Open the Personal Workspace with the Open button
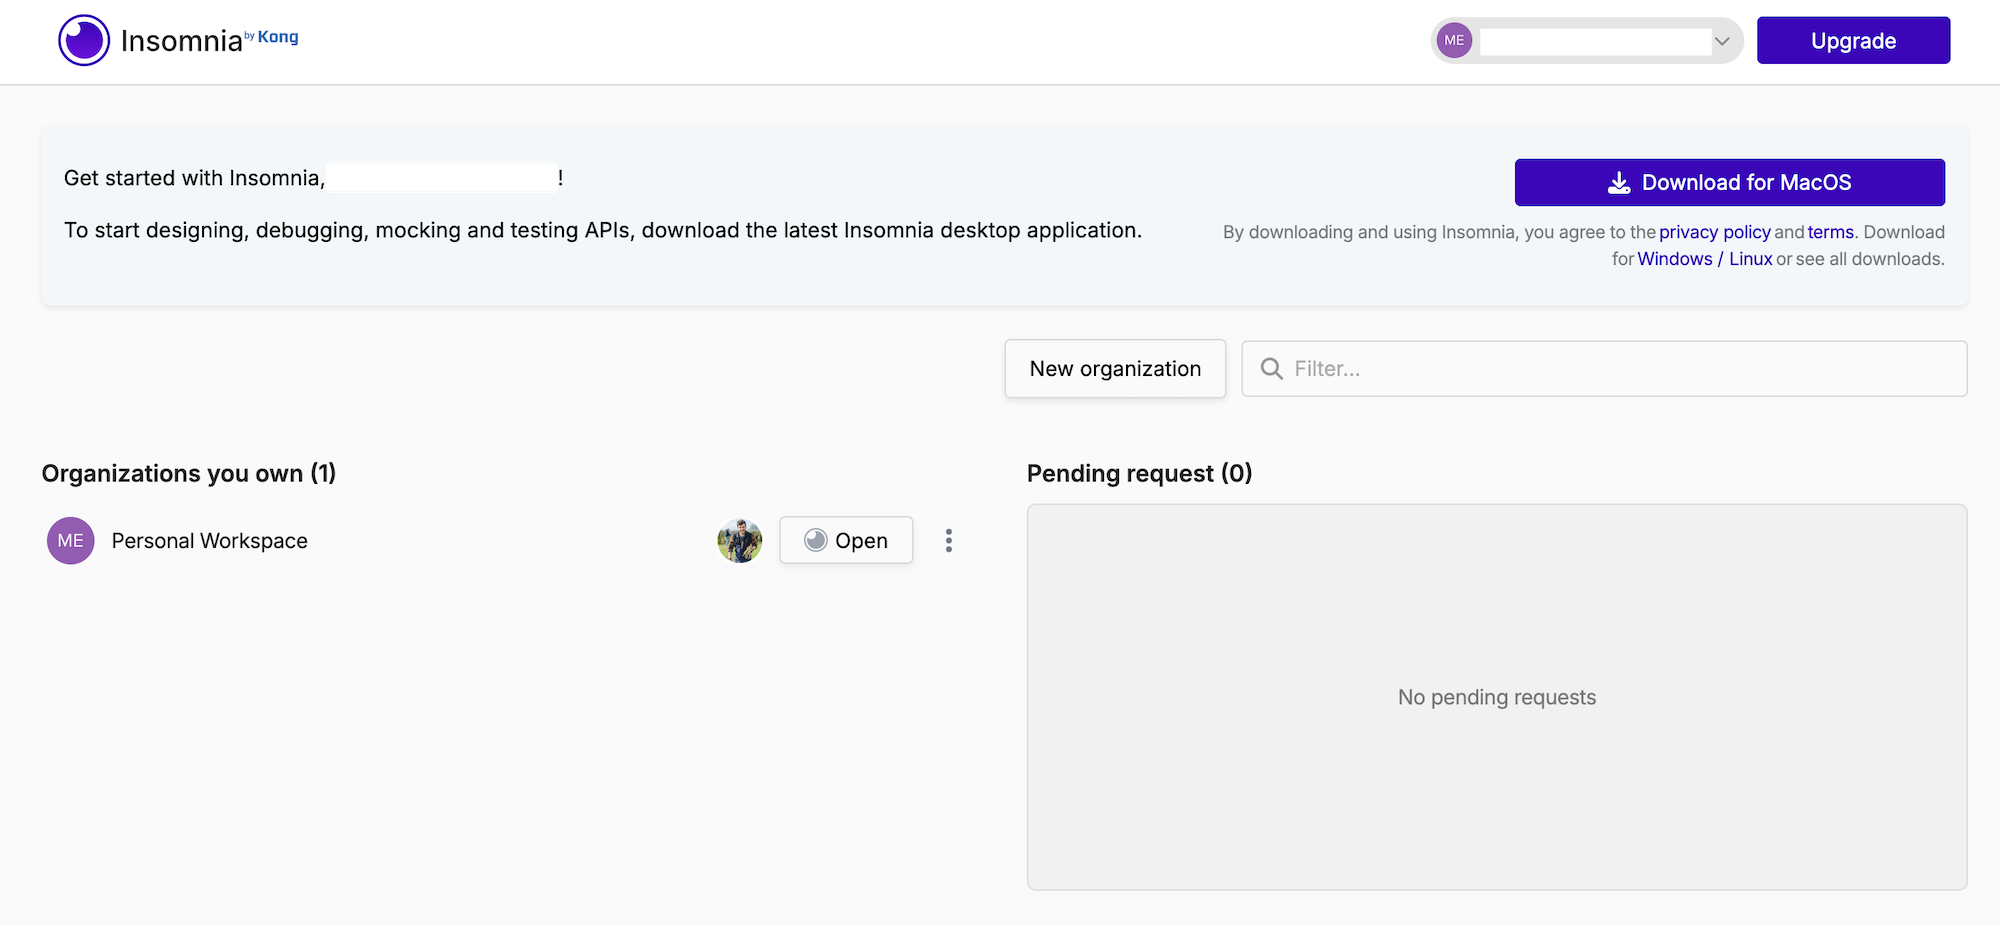 [846, 541]
